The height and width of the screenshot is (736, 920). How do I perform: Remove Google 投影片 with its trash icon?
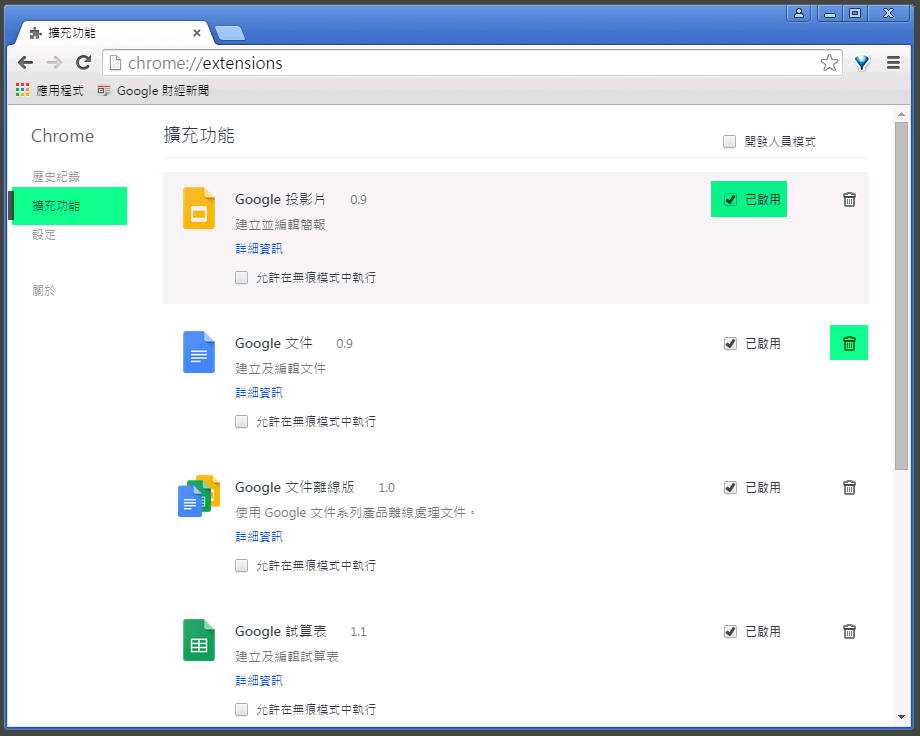click(x=849, y=200)
